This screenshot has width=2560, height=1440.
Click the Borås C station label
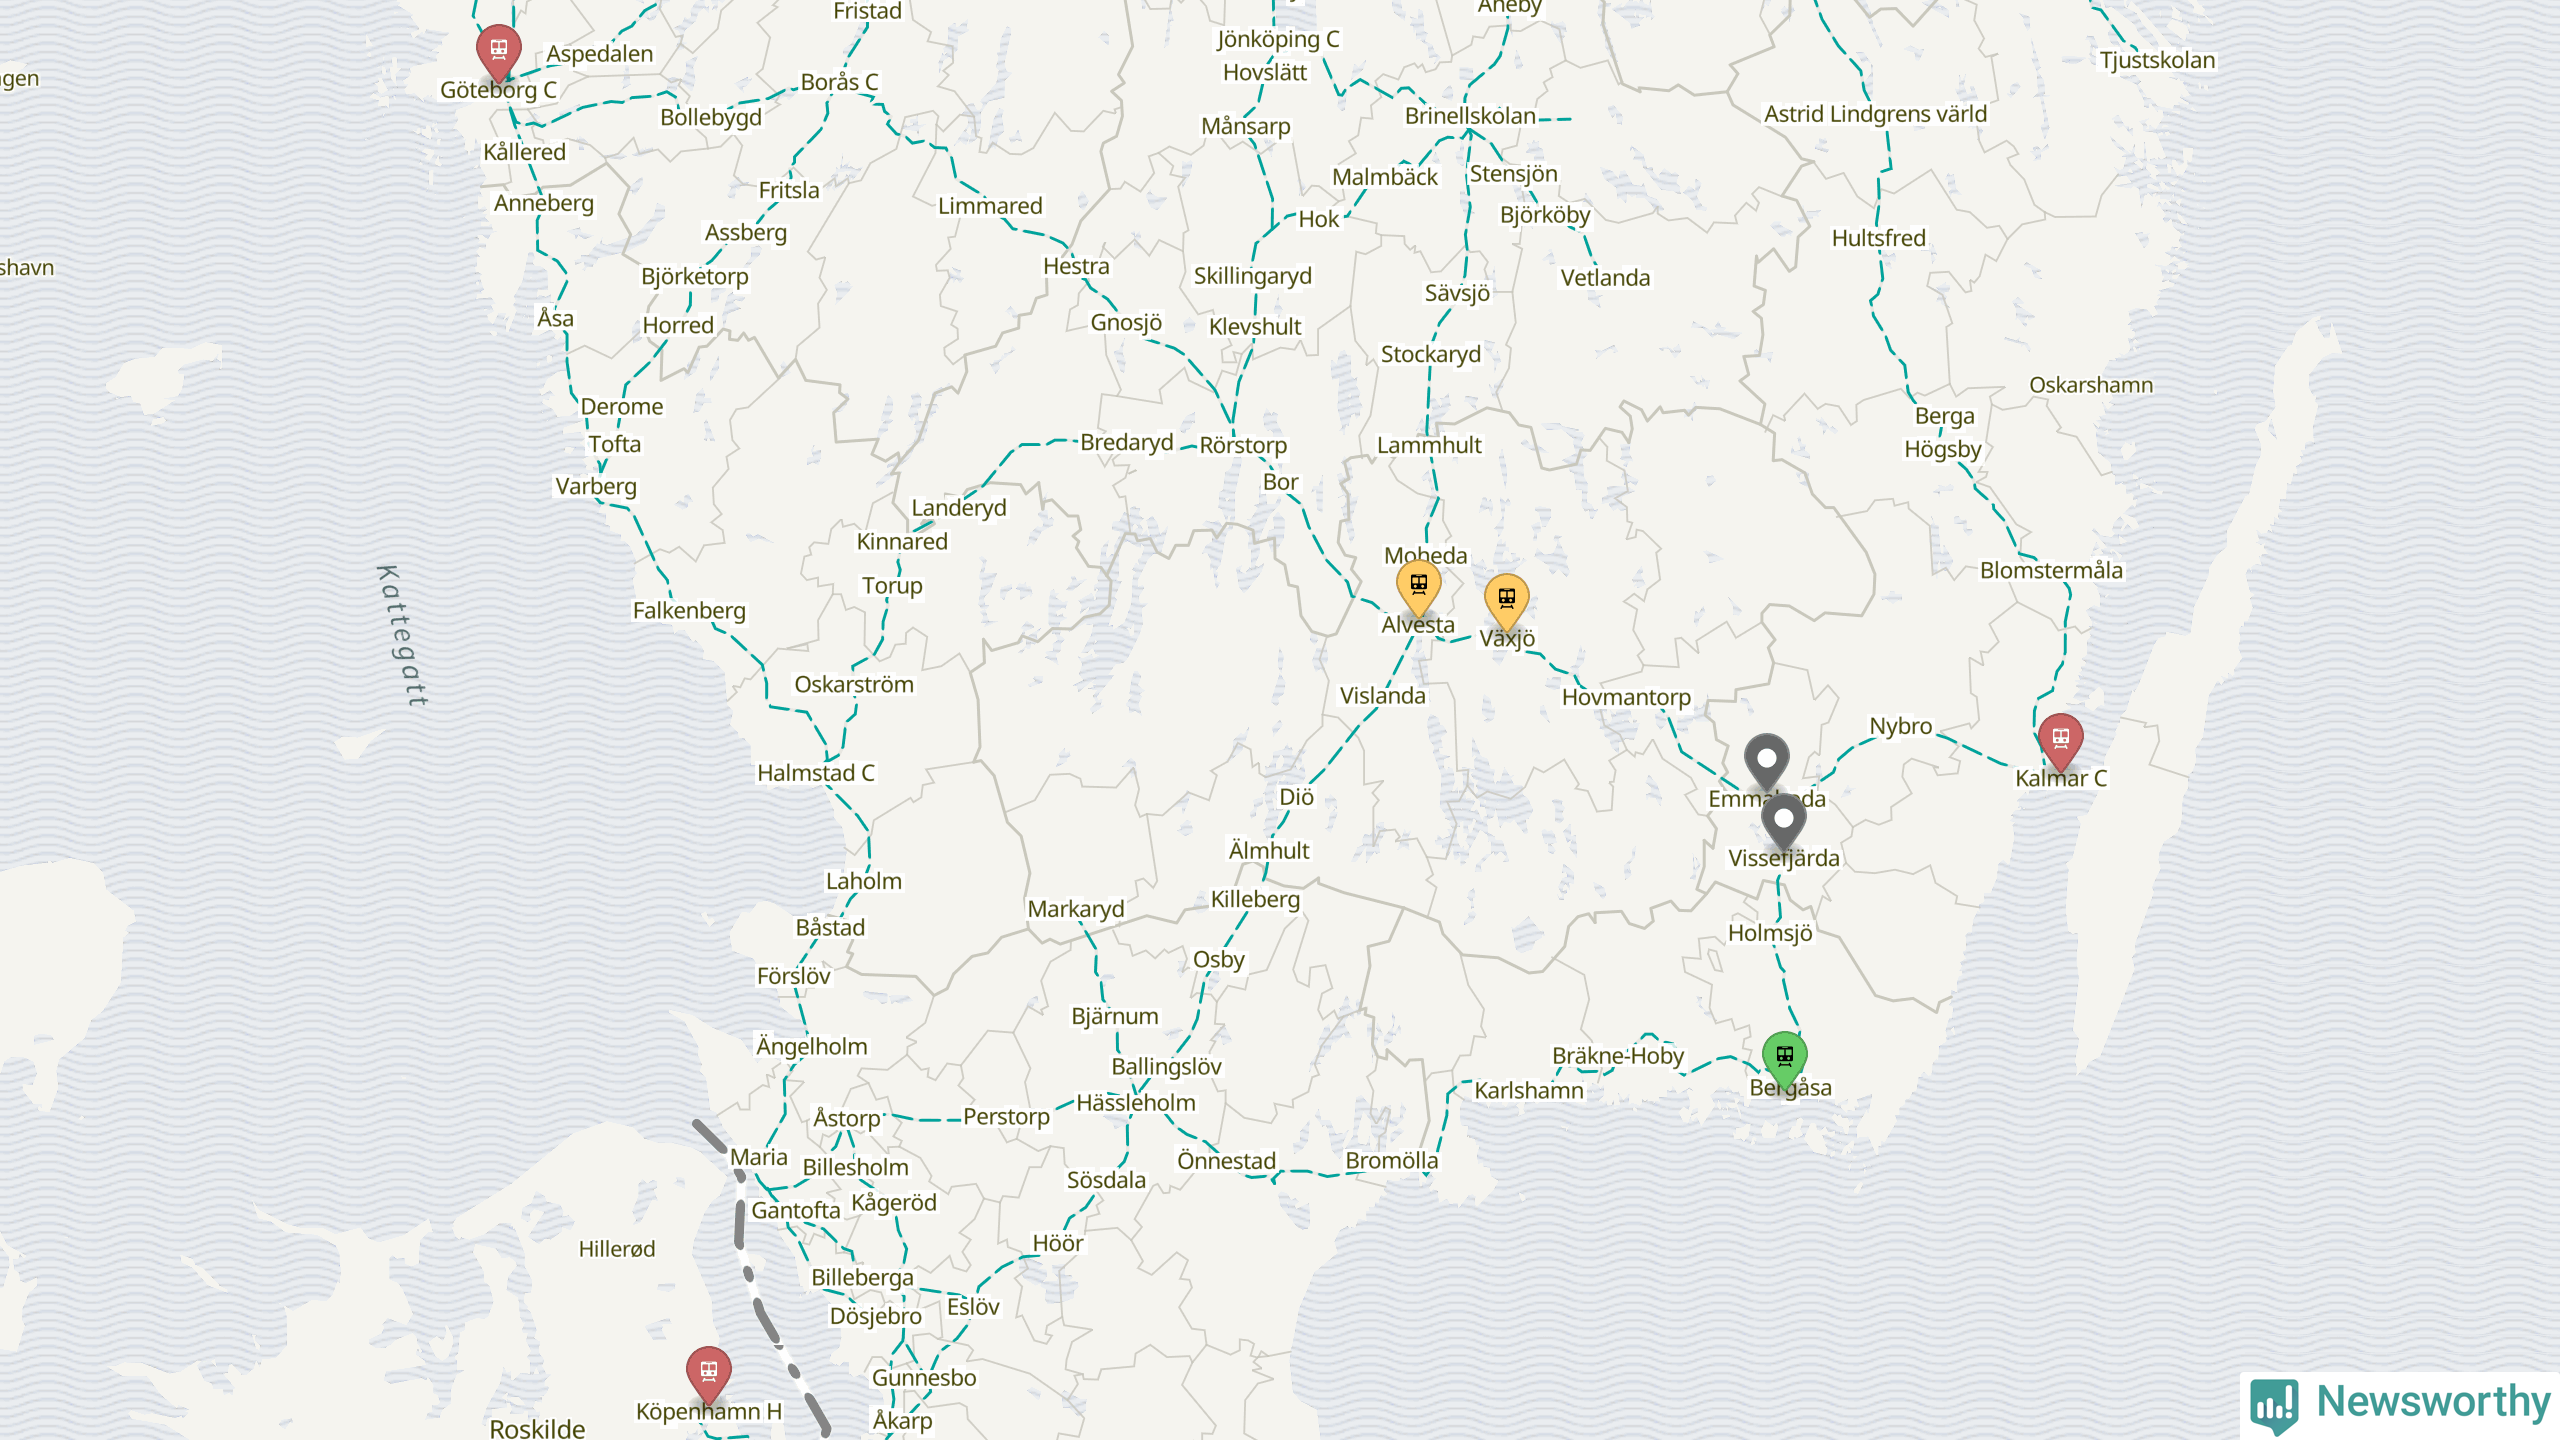click(839, 82)
